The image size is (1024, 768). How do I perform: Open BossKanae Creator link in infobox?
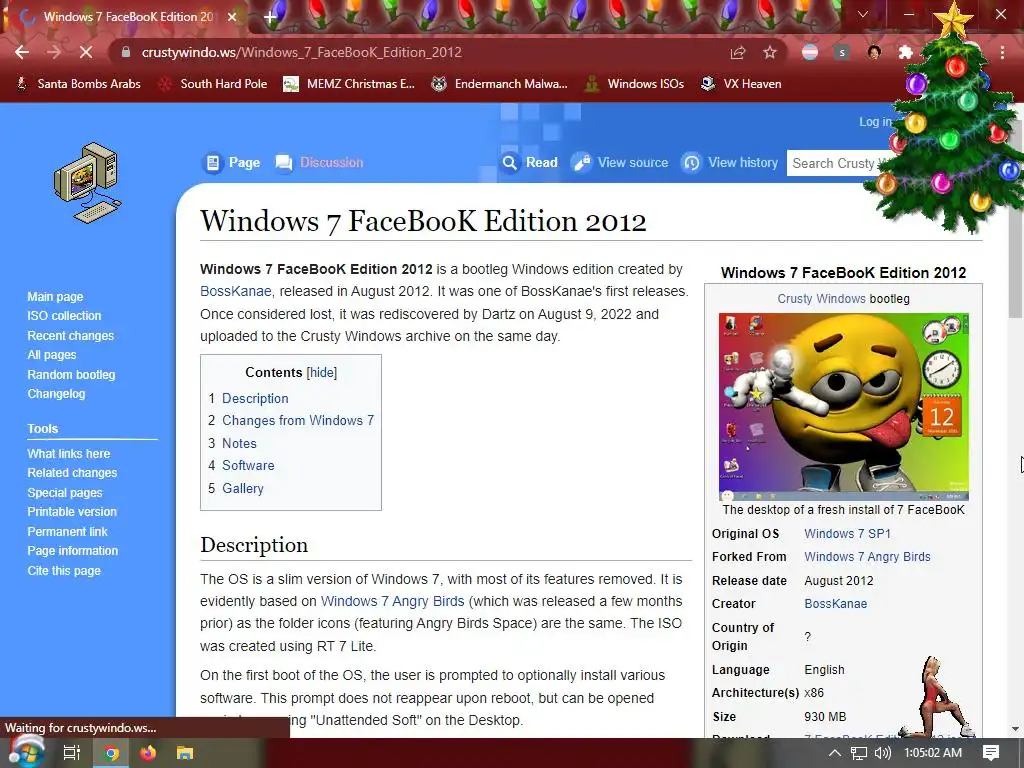[835, 604]
